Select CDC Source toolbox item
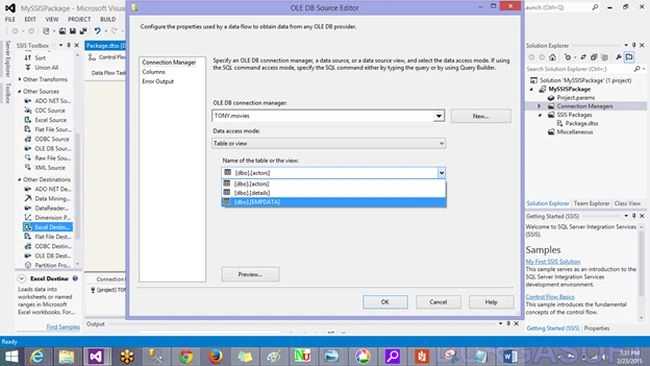Image resolution: width=650 pixels, height=366 pixels. pyautogui.click(x=45, y=110)
